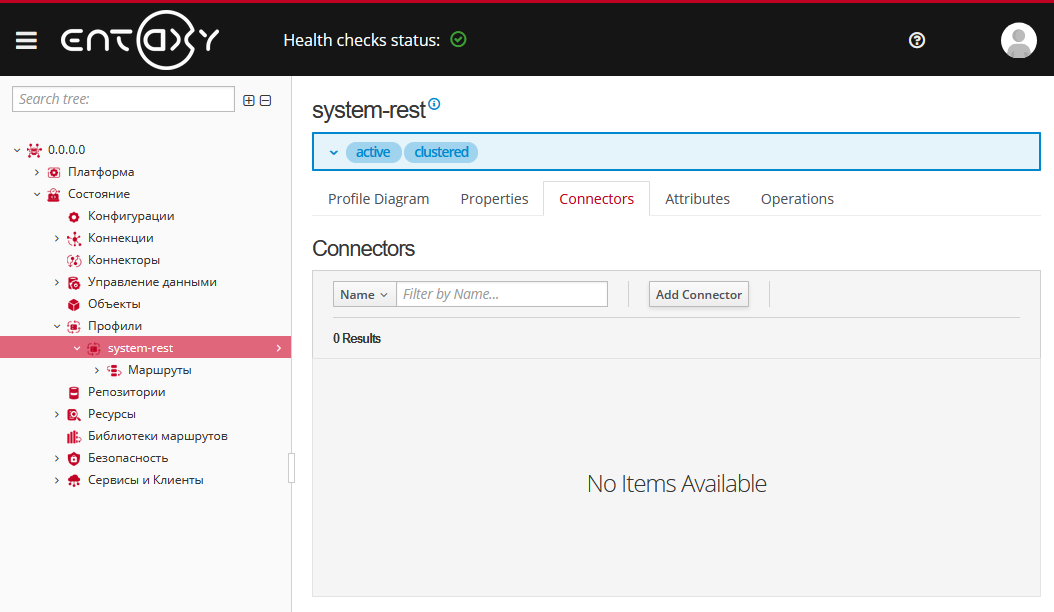Toggle the active status badge
Viewport: 1054px width, 612px height.
click(x=373, y=151)
